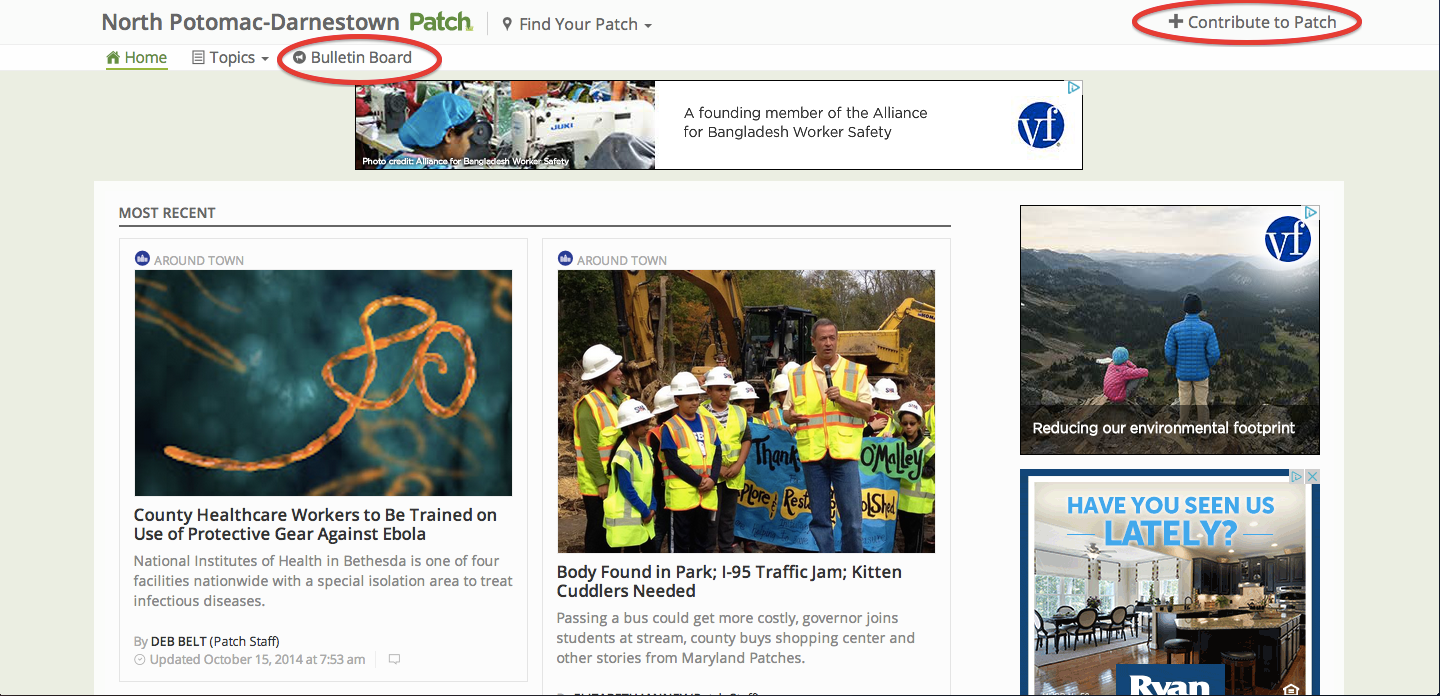
Task: Open the County Healthcare Workers Ebola article headline
Action: 315,524
